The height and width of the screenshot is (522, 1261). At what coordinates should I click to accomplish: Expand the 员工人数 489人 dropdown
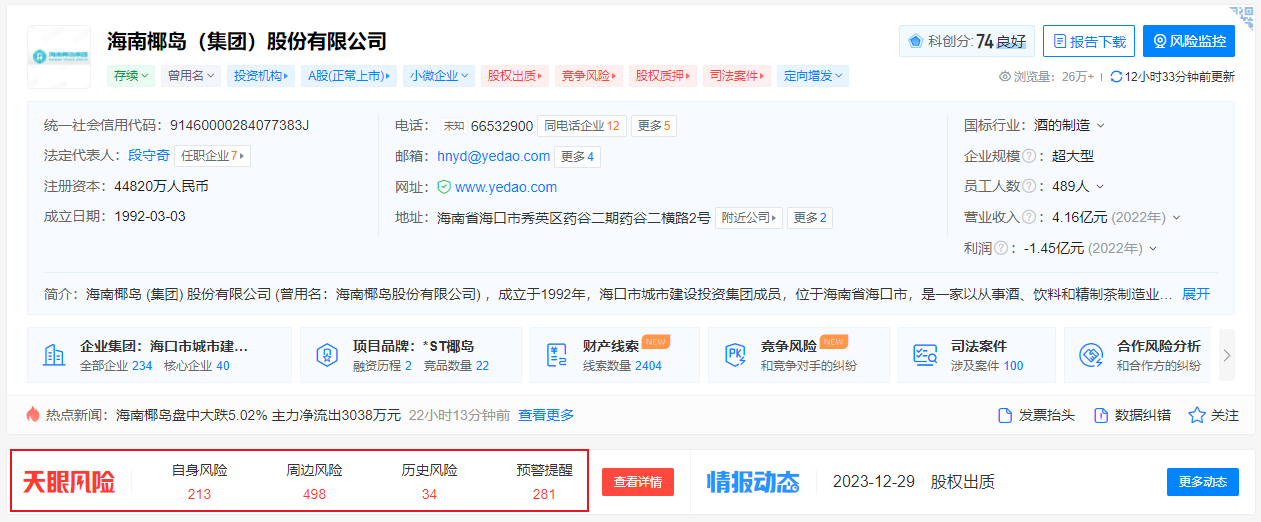point(1100,187)
